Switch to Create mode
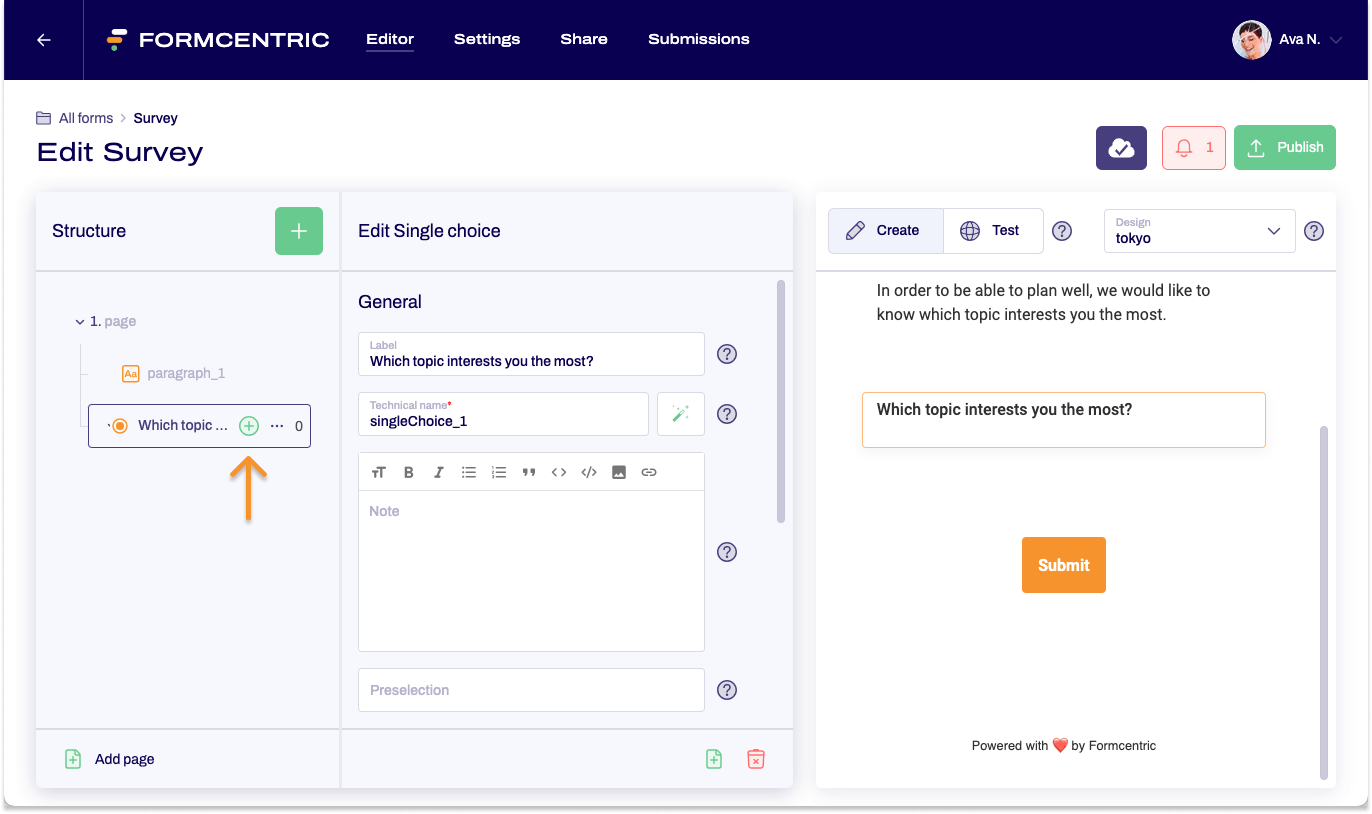Screen dimensions: 1372x814 (884, 231)
